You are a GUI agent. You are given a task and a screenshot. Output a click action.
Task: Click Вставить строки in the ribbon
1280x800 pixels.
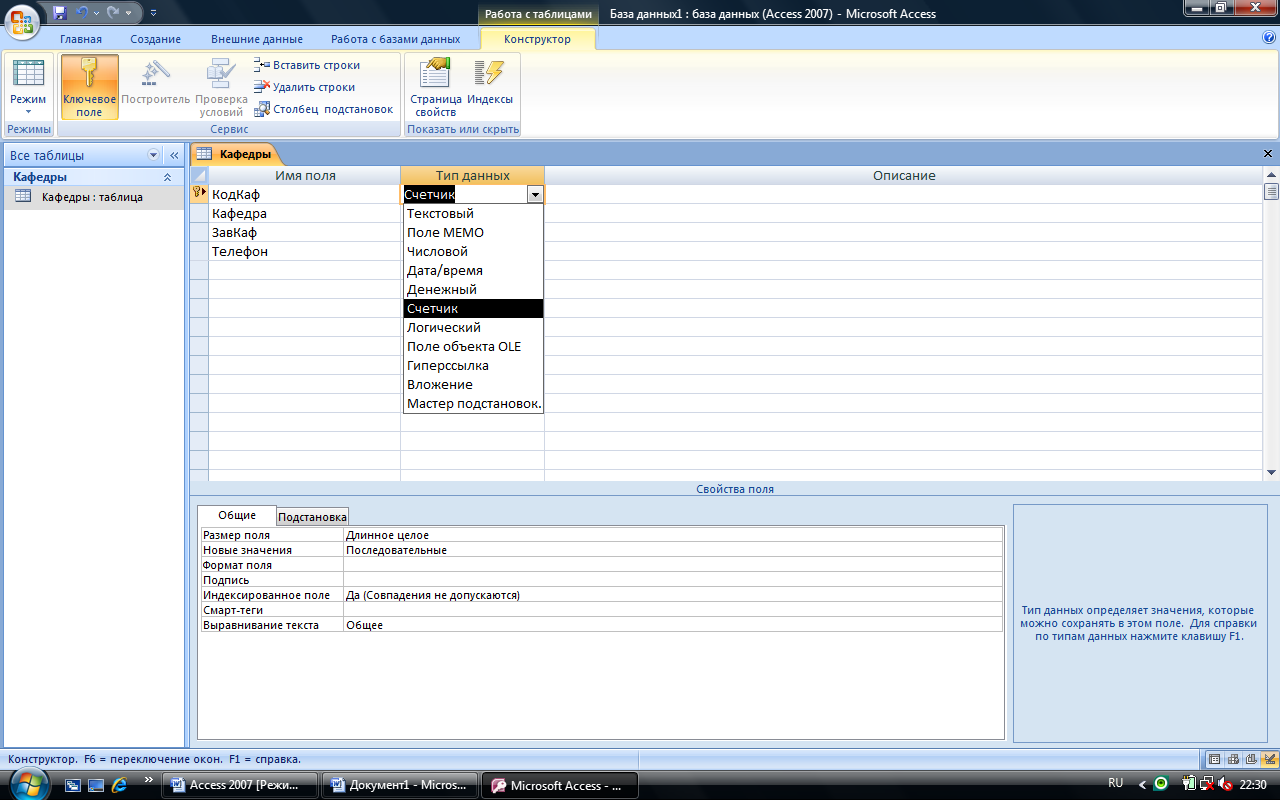click(307, 65)
